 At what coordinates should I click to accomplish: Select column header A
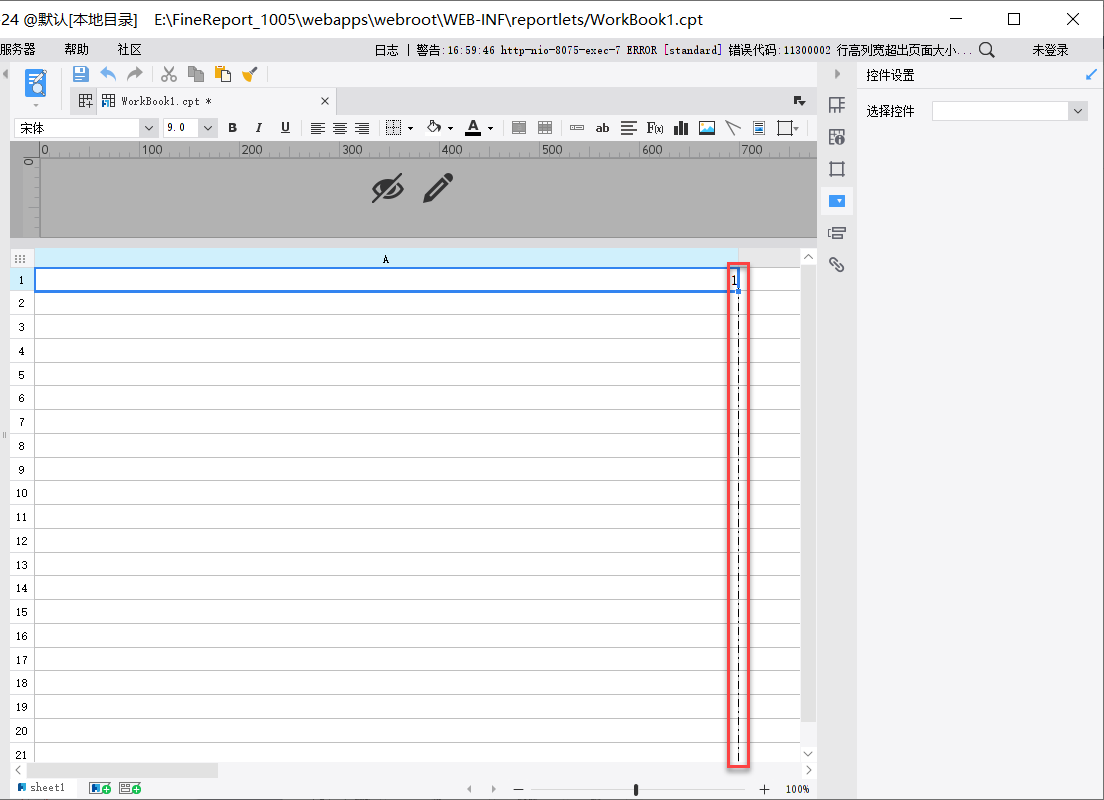tap(386, 259)
